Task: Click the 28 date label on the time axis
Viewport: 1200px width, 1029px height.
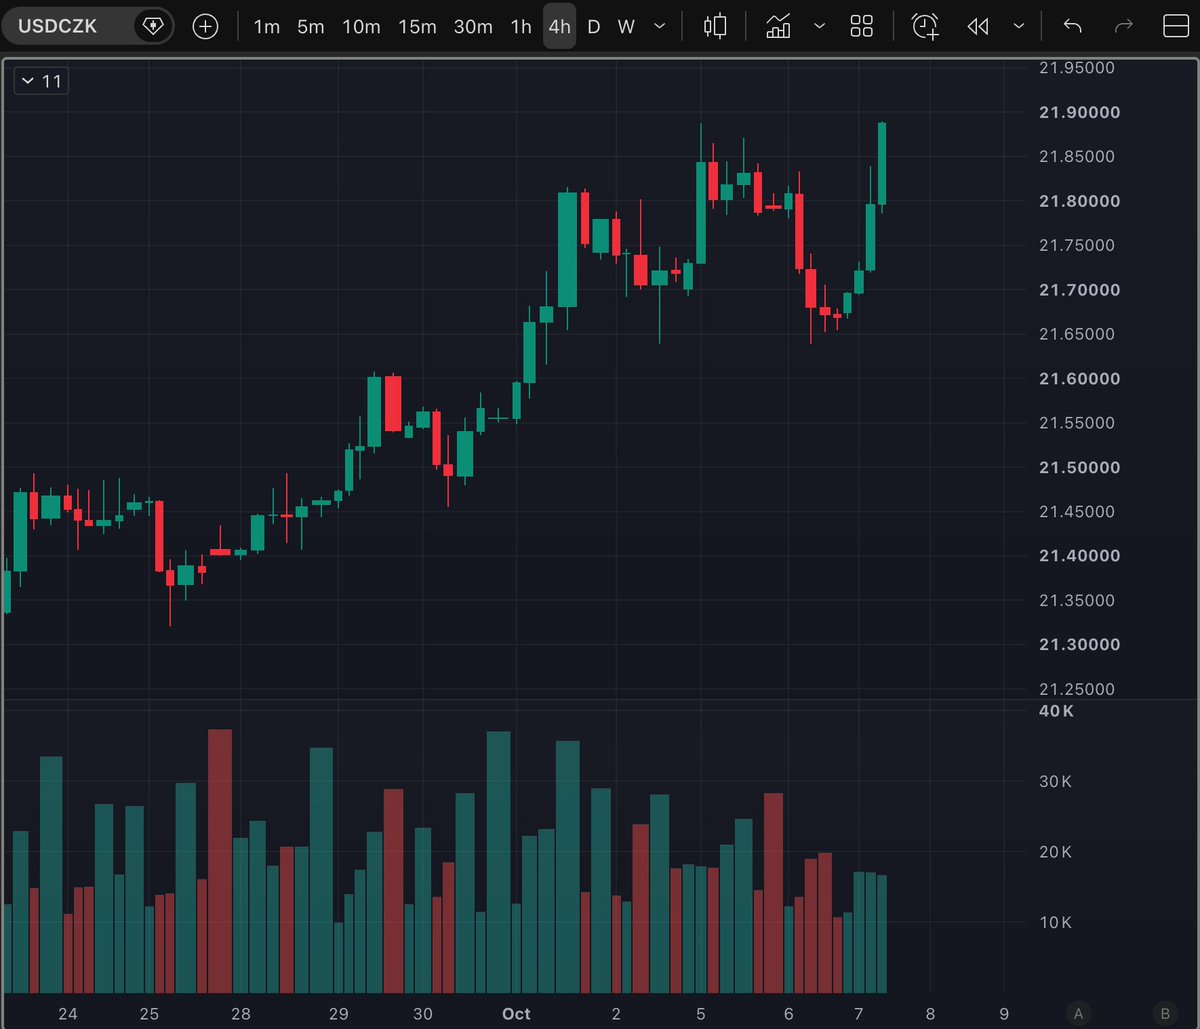Action: coord(240,1014)
